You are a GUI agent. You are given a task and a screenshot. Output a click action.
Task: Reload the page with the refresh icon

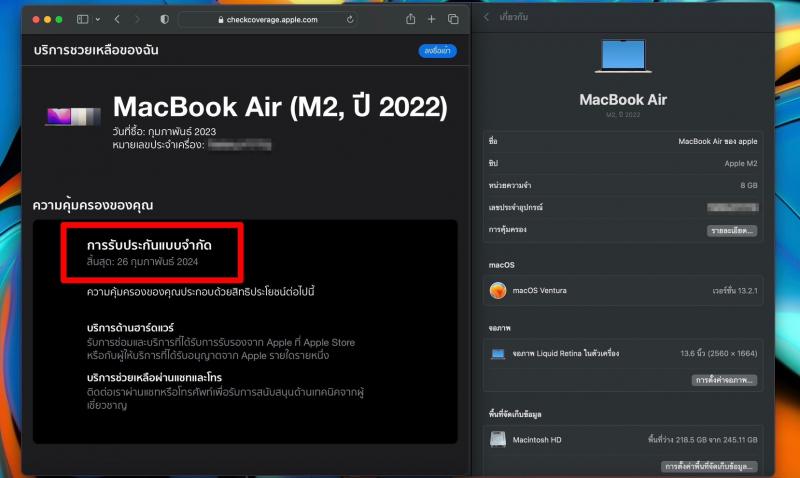coord(350,19)
